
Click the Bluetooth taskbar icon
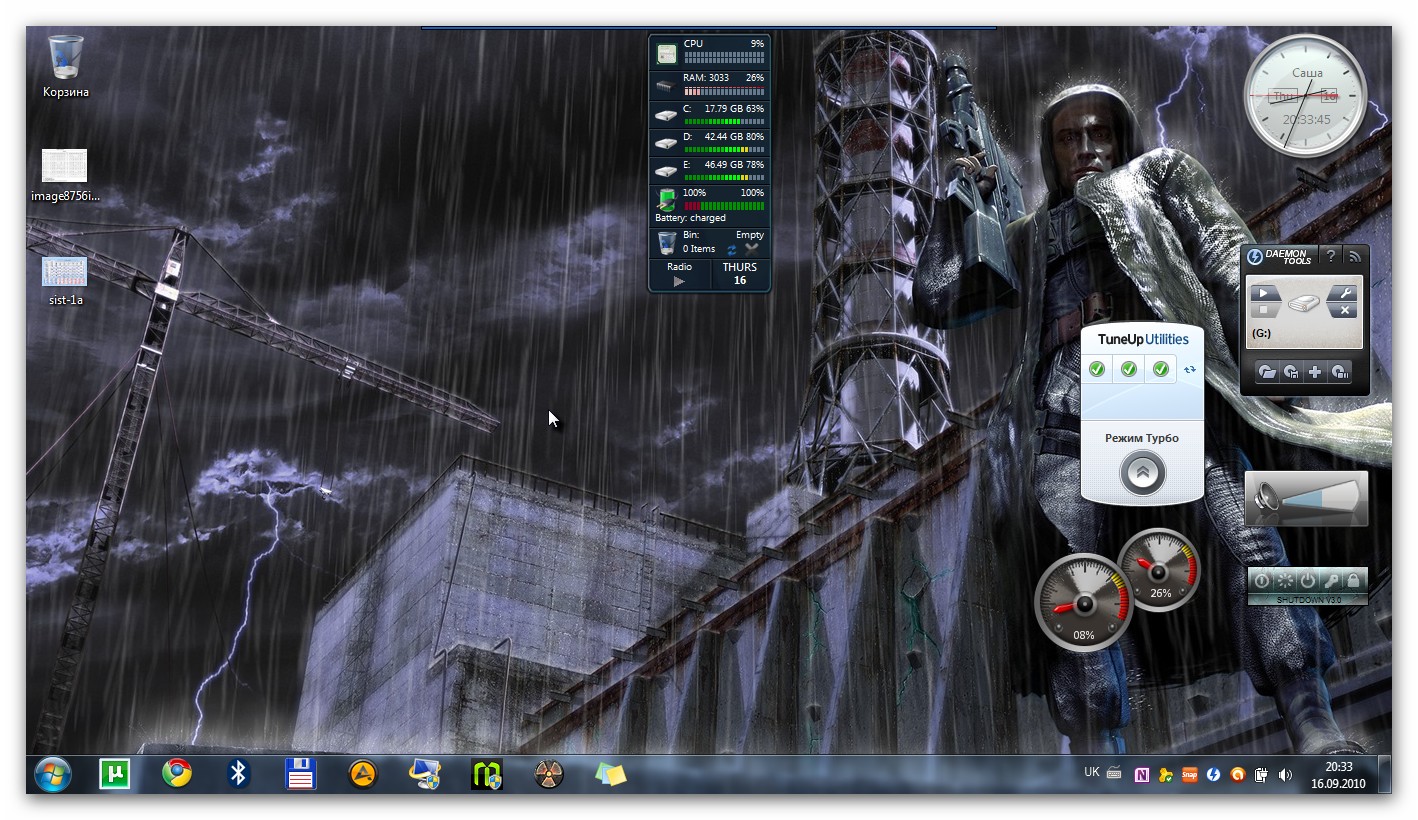tap(238, 774)
